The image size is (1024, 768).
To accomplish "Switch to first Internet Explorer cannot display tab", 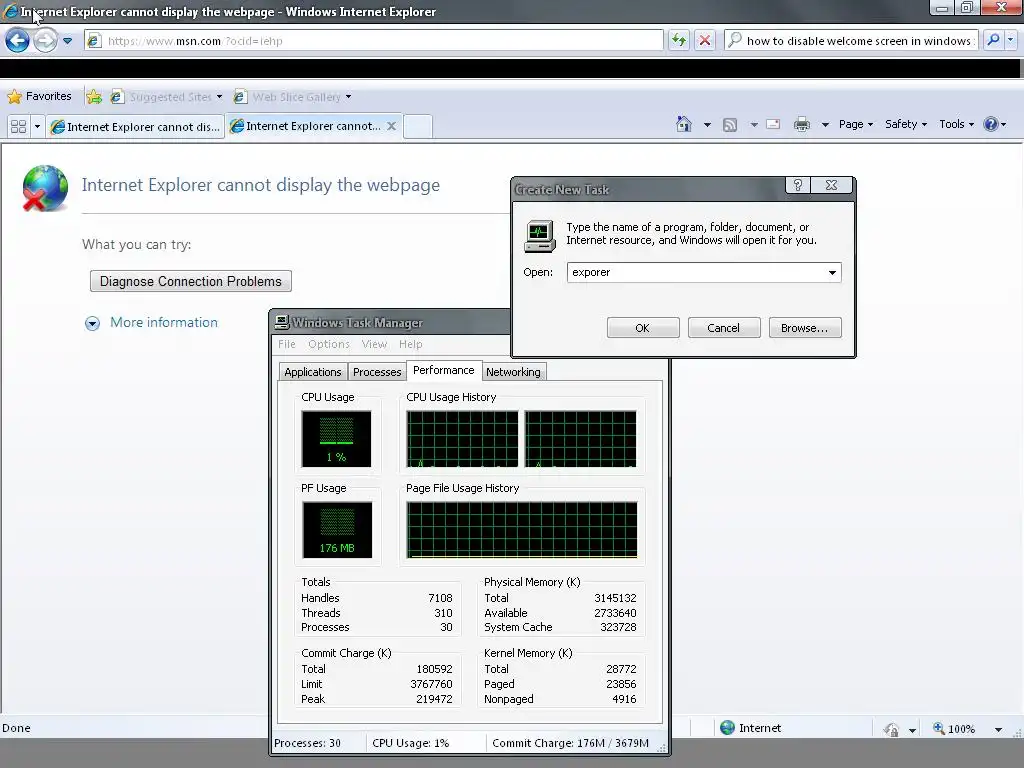I will (x=135, y=127).
